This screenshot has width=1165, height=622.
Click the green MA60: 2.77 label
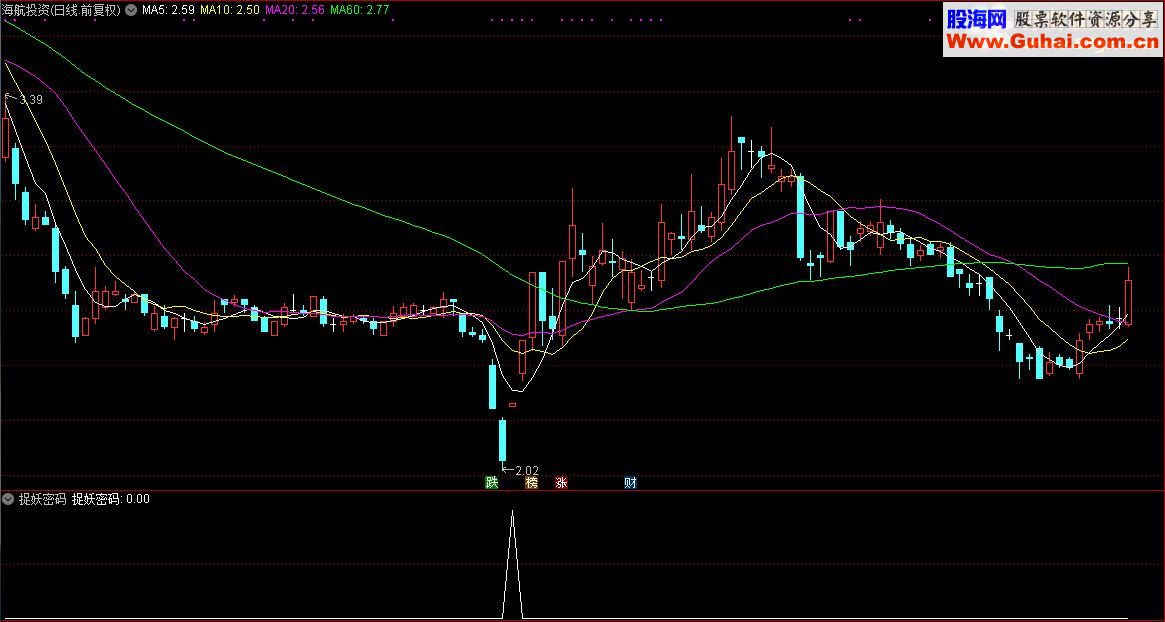pos(360,10)
